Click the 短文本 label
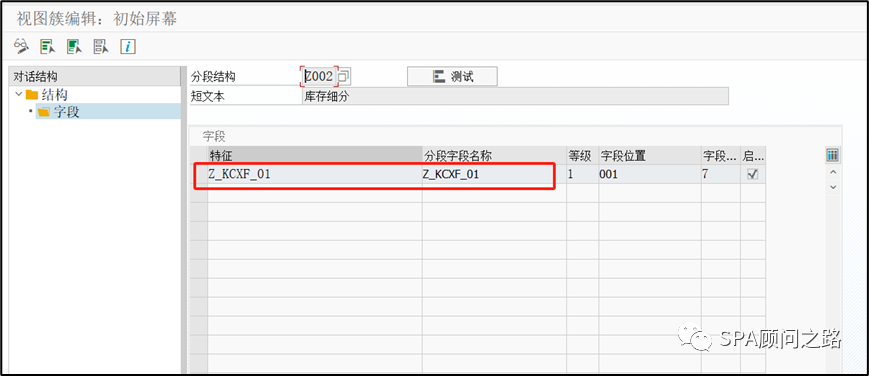This screenshot has height=376, width=869. [208, 96]
